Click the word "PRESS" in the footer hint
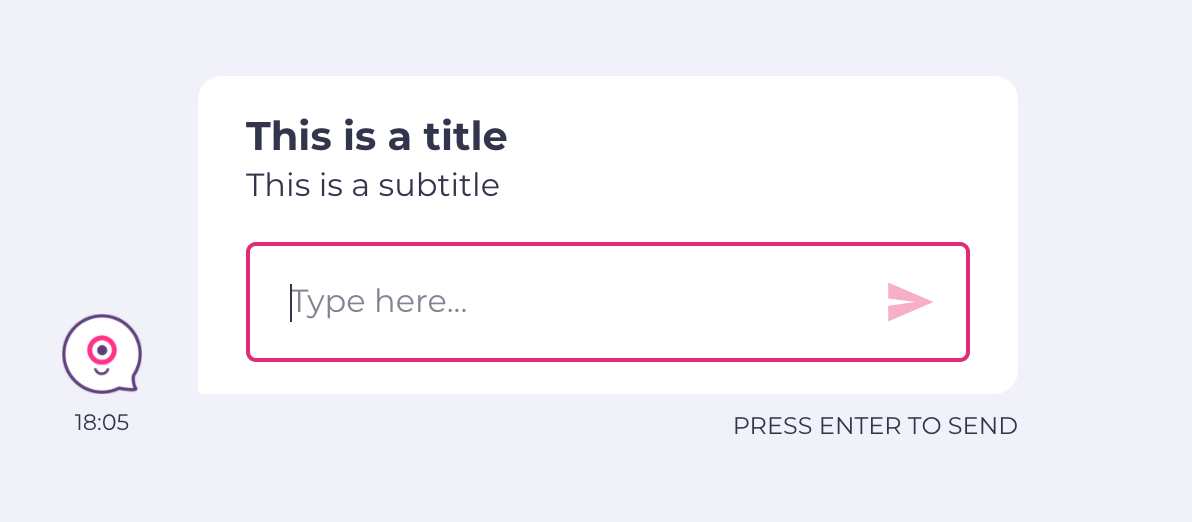 point(772,426)
